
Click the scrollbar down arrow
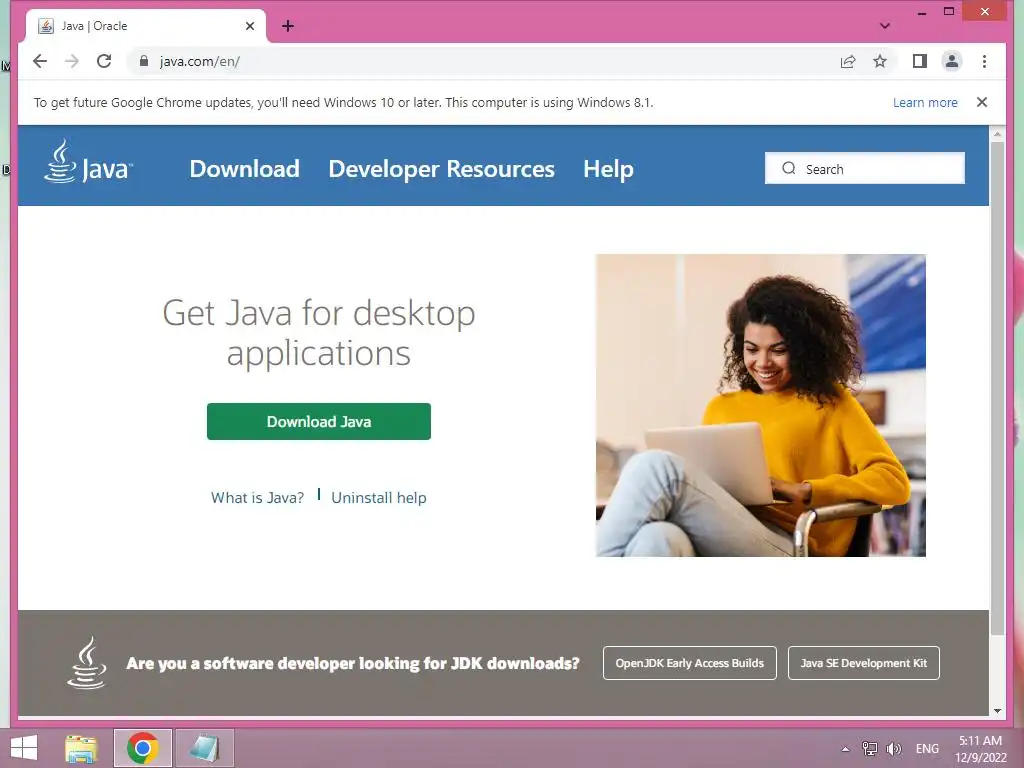997,710
